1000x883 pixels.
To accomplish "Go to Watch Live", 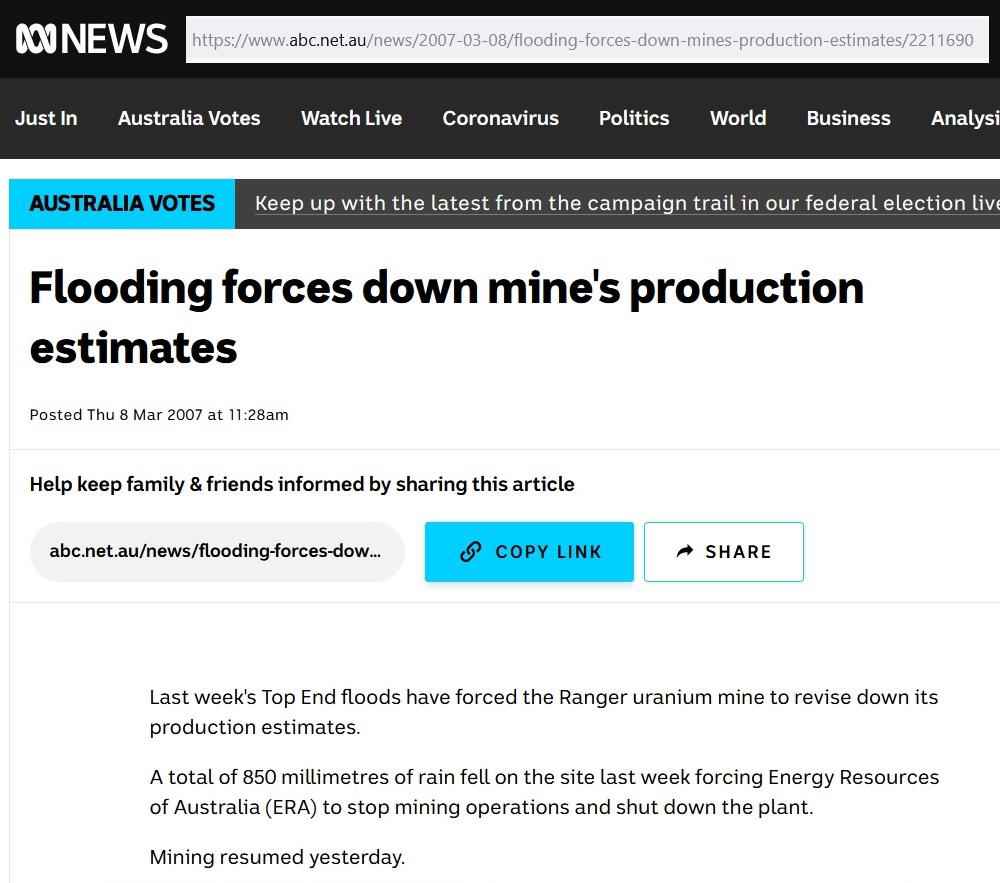I will (x=351, y=118).
